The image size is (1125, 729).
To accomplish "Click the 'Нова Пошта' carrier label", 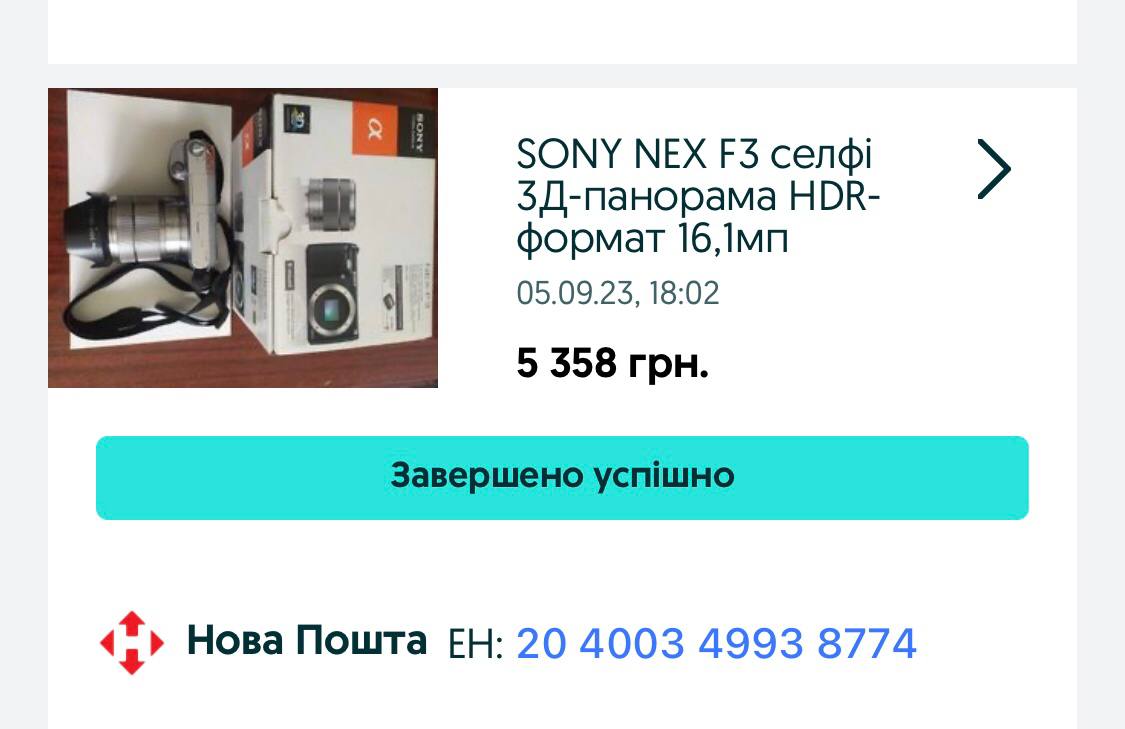I will [306, 640].
